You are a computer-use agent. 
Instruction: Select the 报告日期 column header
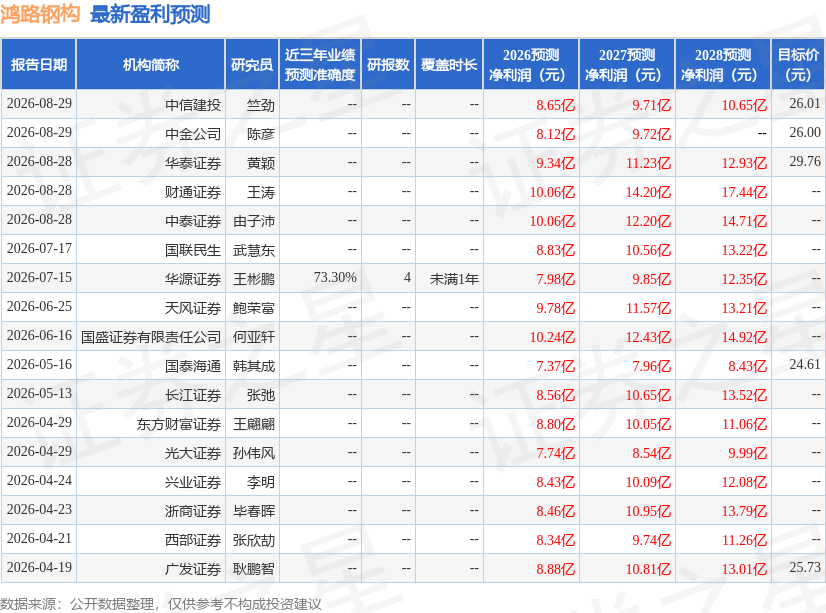coord(38,64)
